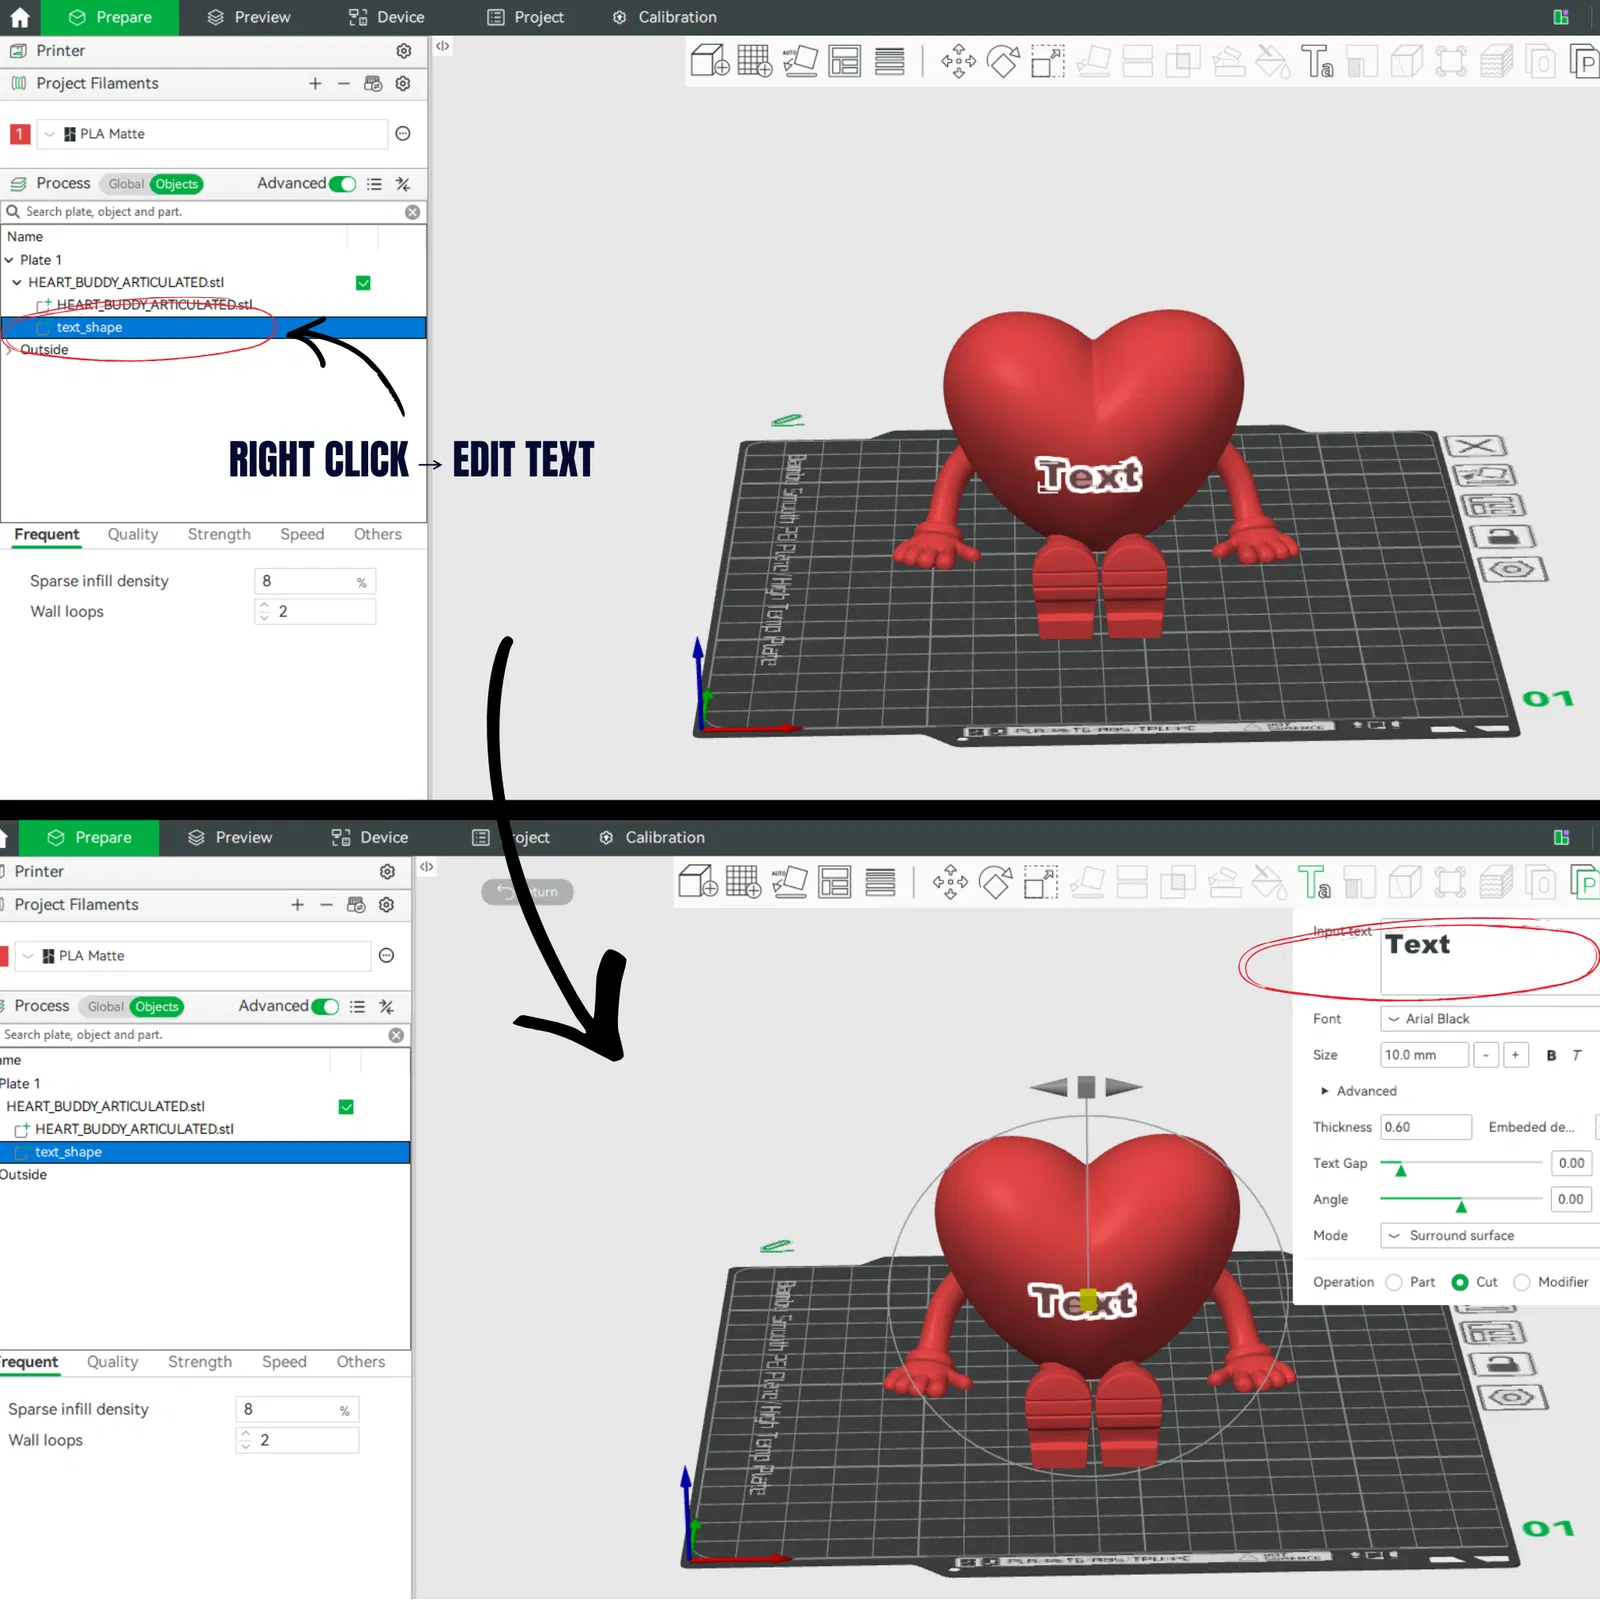Open Printer settings gear in top screenshot

404,51
